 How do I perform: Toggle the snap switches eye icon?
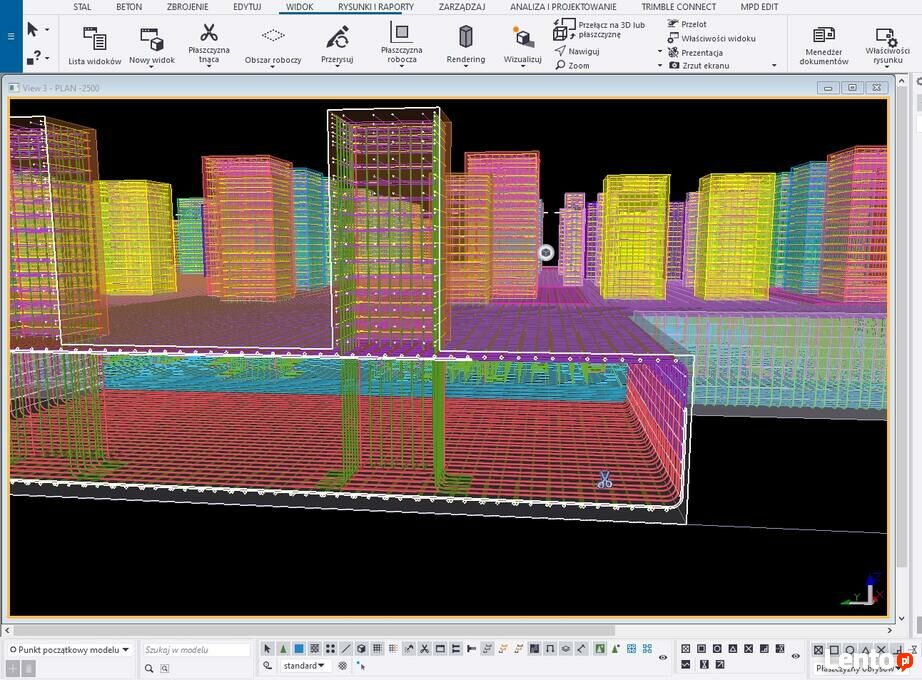pyautogui.click(x=795, y=656)
